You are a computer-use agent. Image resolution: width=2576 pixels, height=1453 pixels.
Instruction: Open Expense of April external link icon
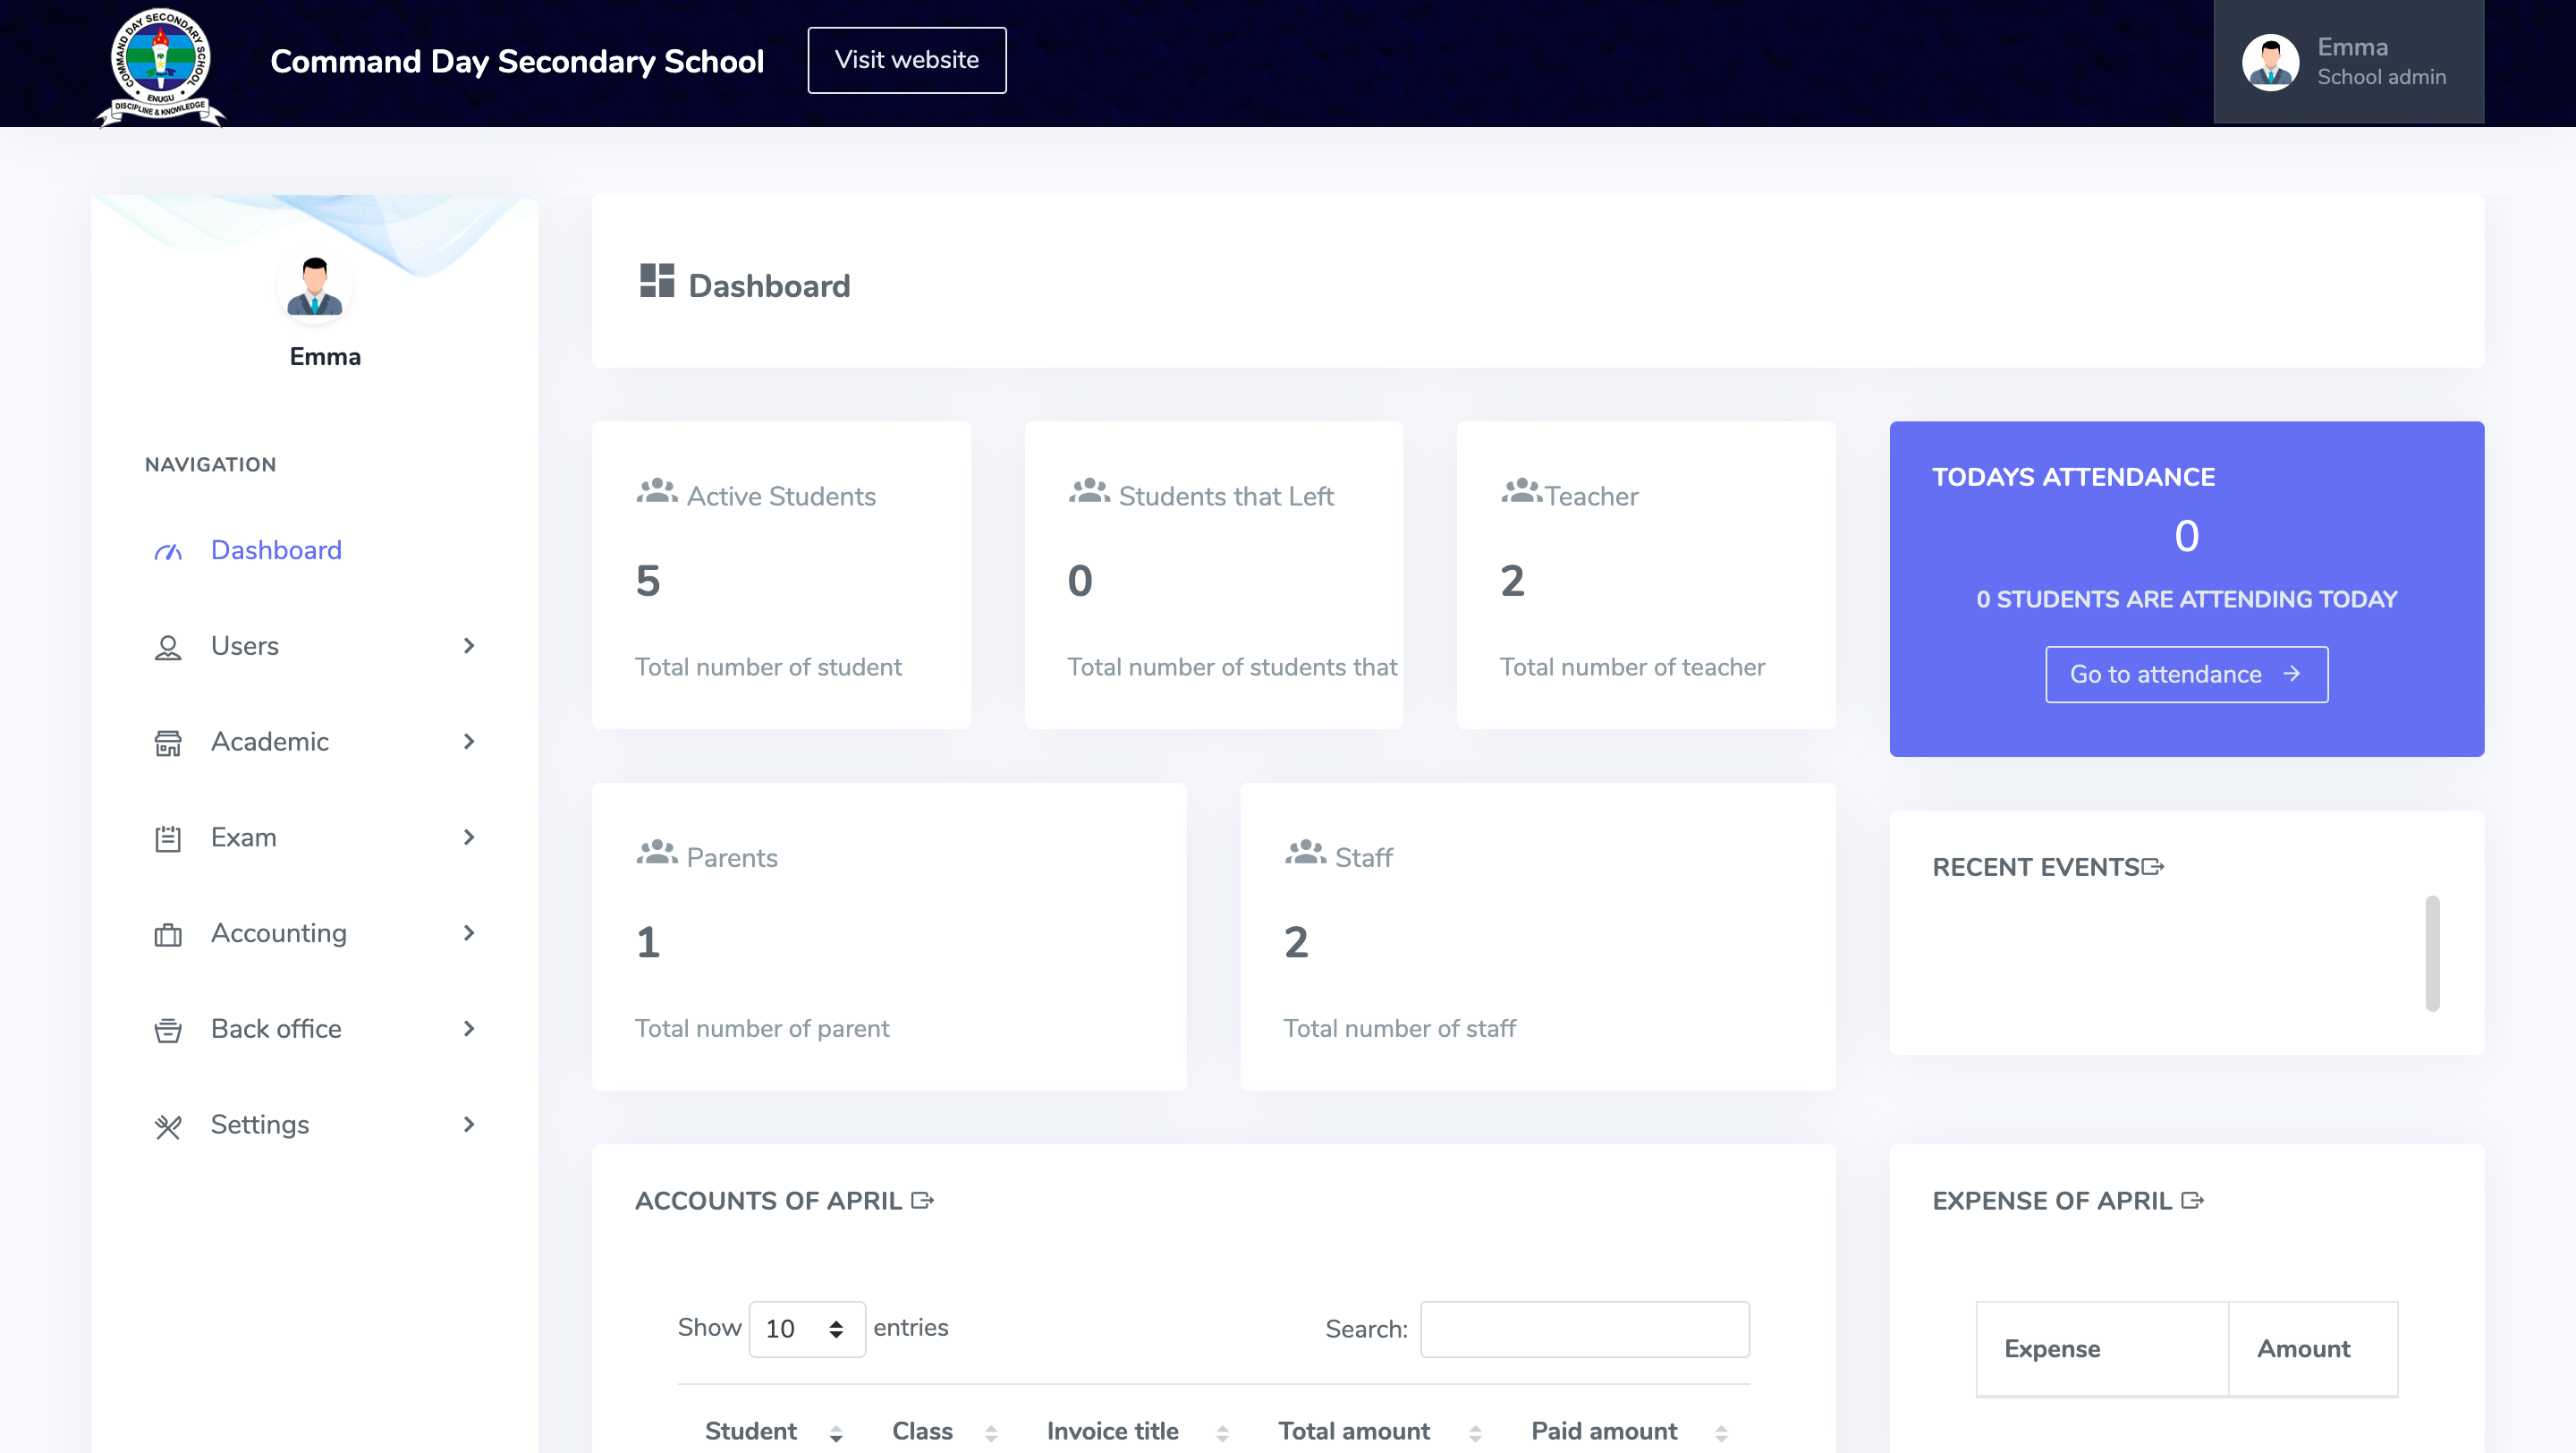2192,1200
